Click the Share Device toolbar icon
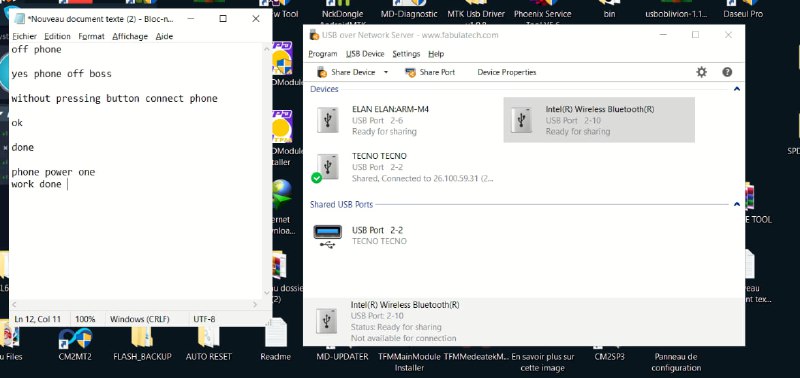 [x=321, y=72]
